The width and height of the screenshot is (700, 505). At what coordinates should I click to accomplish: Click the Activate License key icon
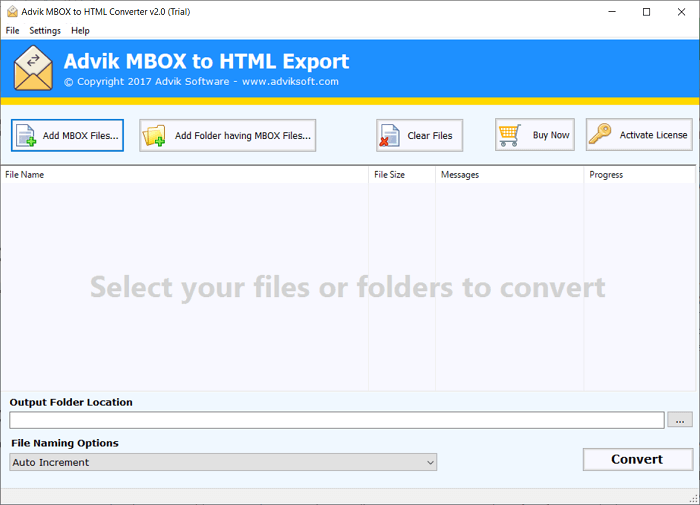[640, 135]
